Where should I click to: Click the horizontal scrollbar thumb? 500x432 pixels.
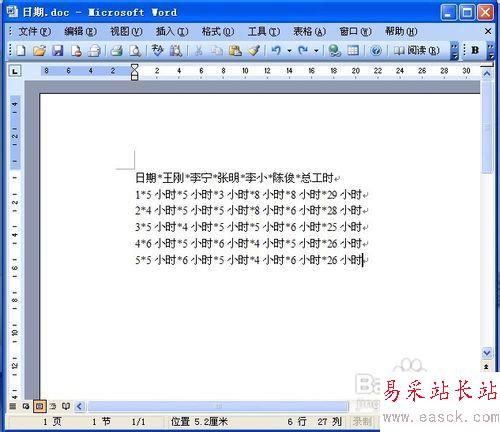click(x=218, y=406)
